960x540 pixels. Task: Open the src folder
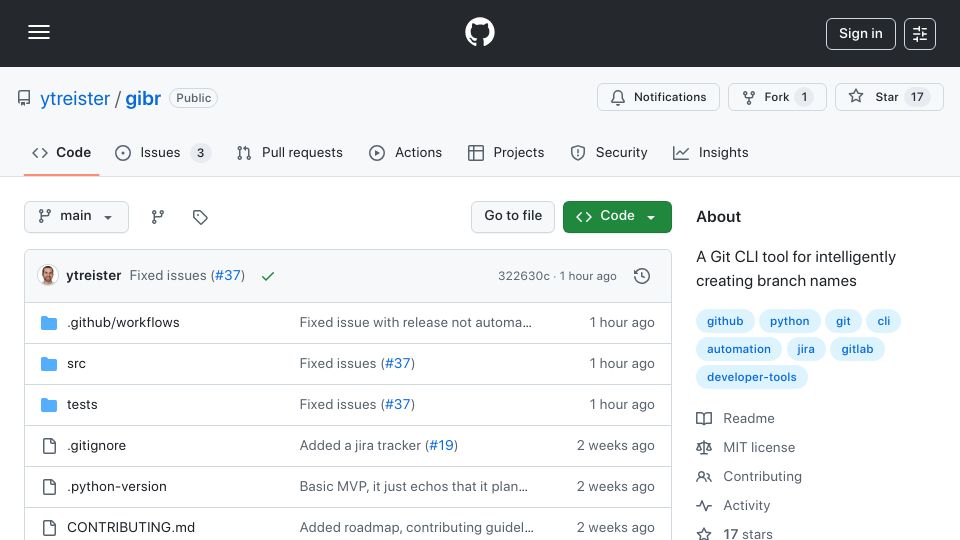(77, 364)
